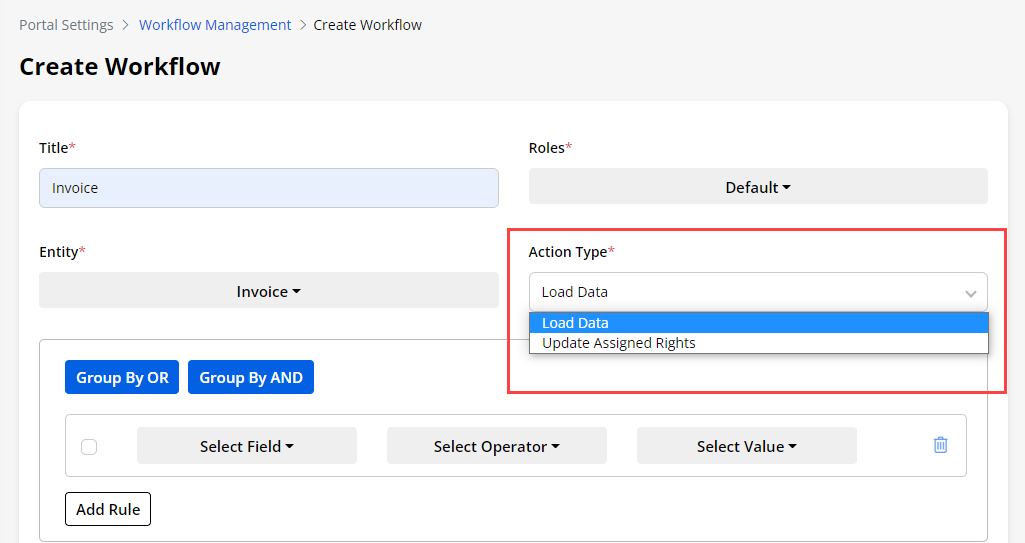Image resolution: width=1025 pixels, height=543 pixels.
Task: Click Create Workflow breadcrumb item
Action: point(367,25)
